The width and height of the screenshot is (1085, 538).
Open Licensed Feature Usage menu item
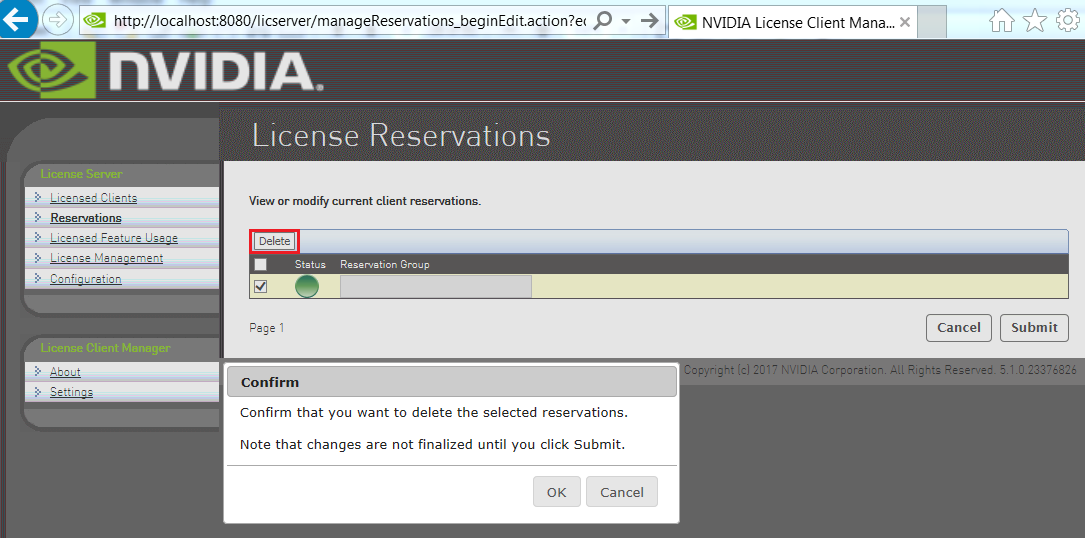(114, 238)
